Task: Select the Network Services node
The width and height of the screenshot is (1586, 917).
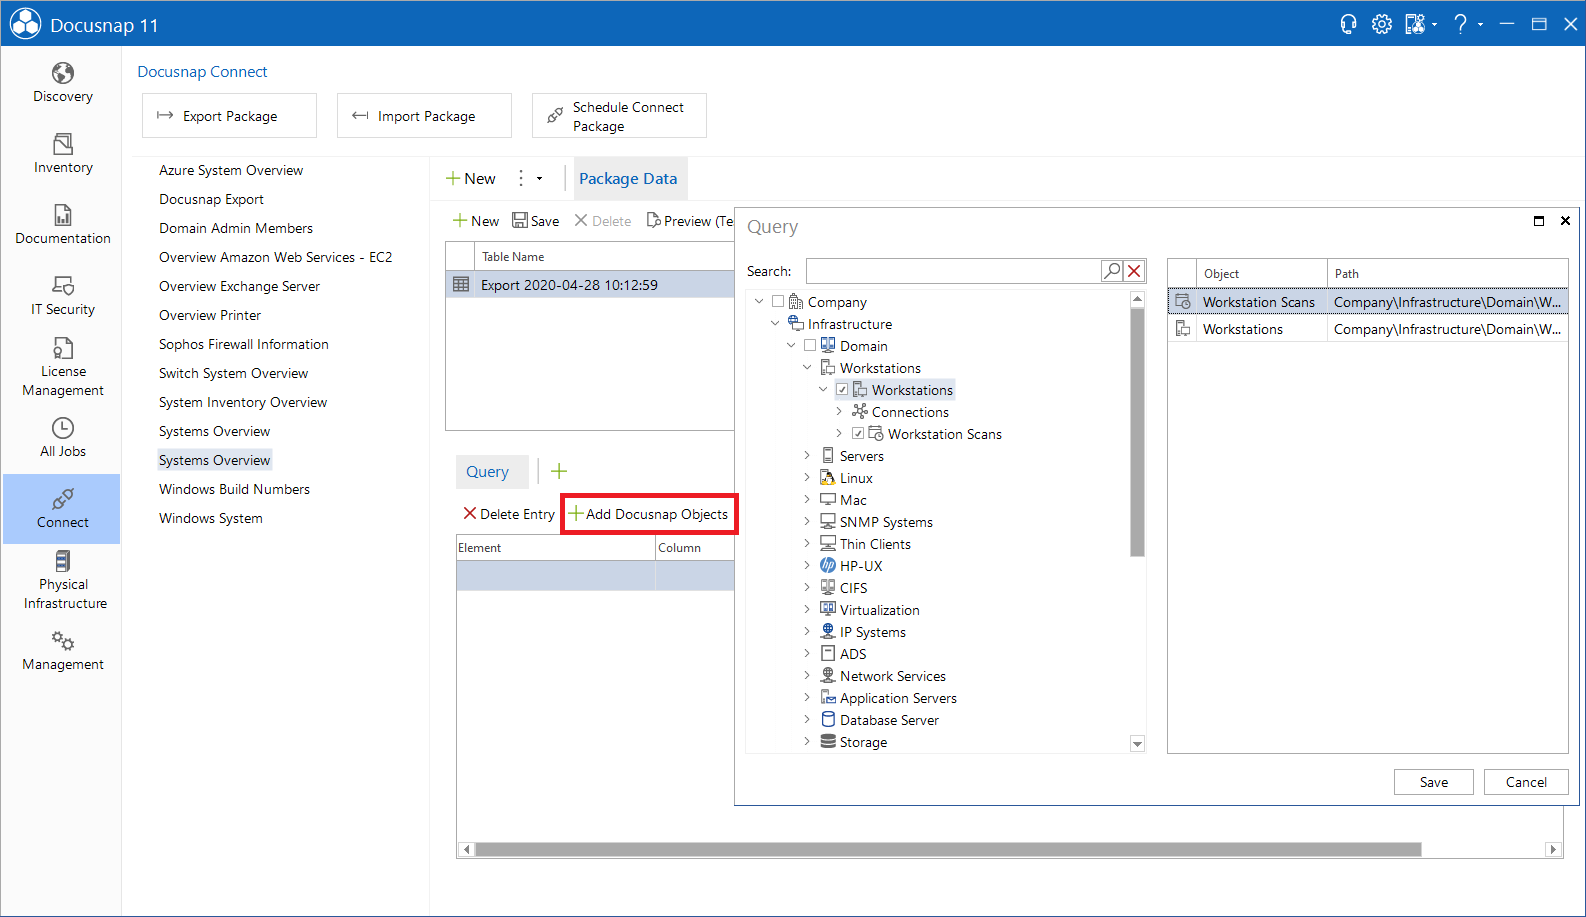Action: click(892, 676)
